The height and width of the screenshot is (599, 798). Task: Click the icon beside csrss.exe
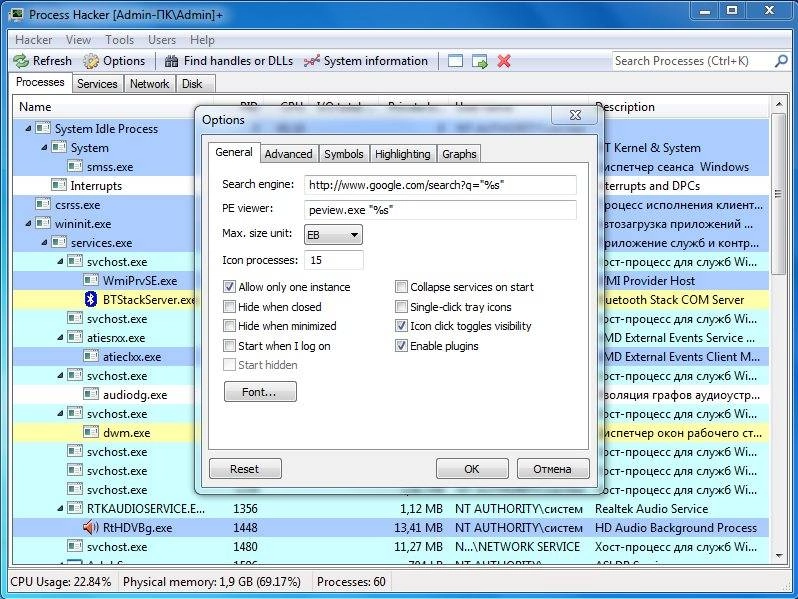[43, 205]
